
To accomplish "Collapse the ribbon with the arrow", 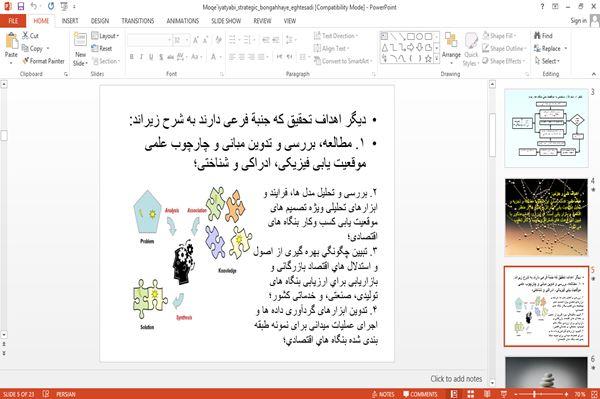I will tap(594, 74).
